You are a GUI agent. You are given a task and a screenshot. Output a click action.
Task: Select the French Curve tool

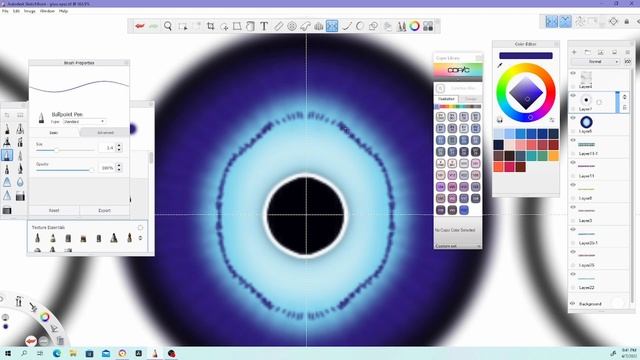(305, 26)
